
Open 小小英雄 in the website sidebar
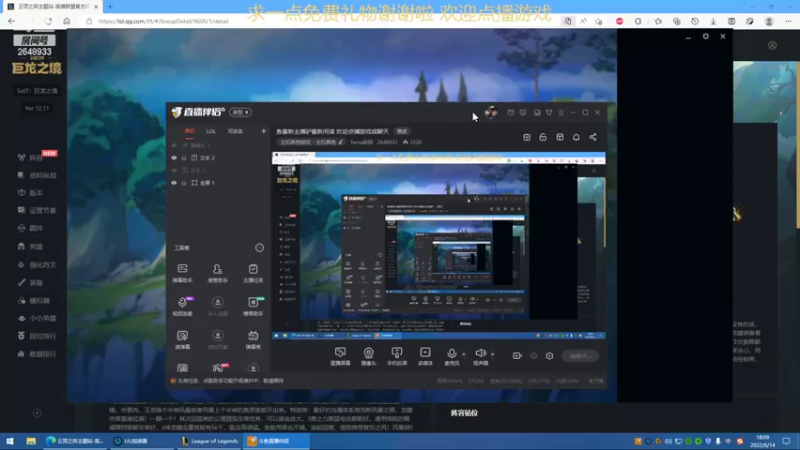(x=37, y=318)
